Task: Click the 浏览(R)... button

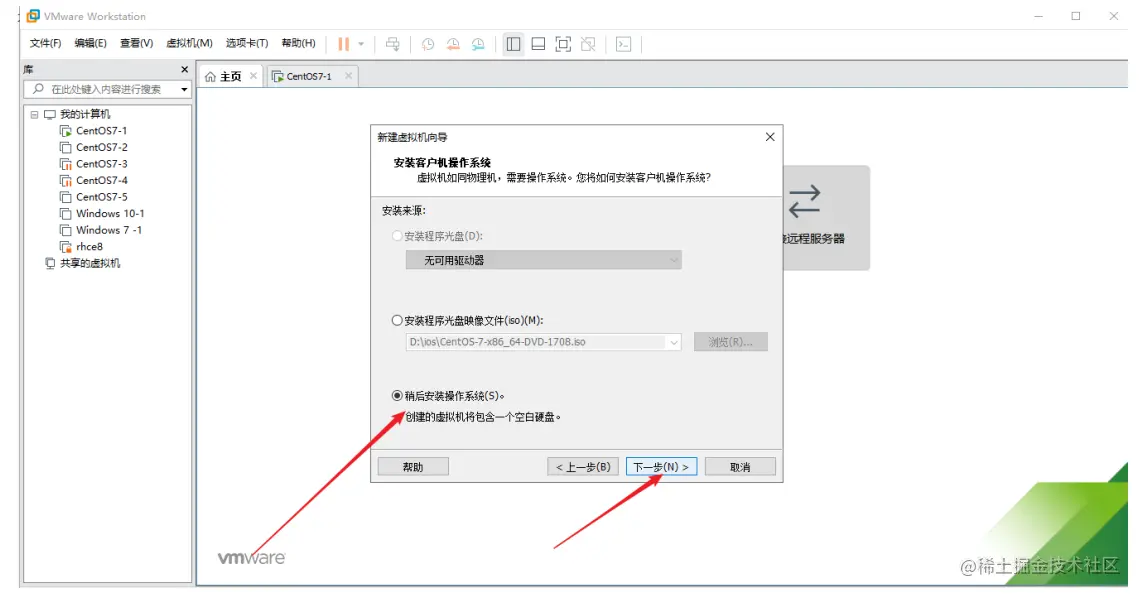Action: pyautogui.click(x=731, y=342)
